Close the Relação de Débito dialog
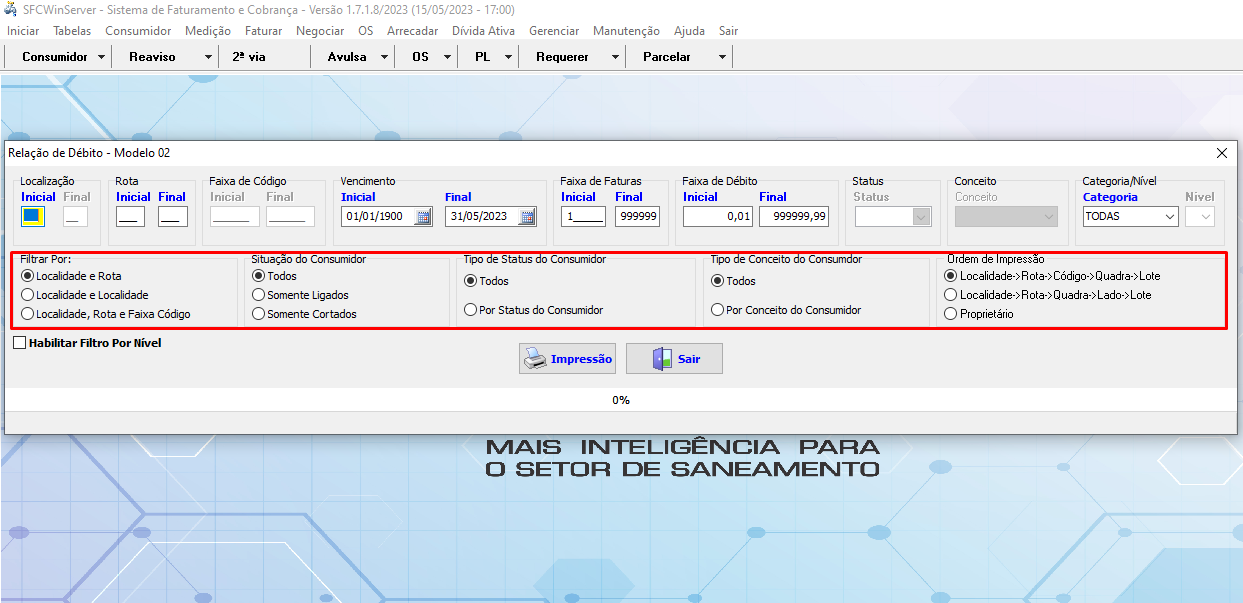 1221,153
